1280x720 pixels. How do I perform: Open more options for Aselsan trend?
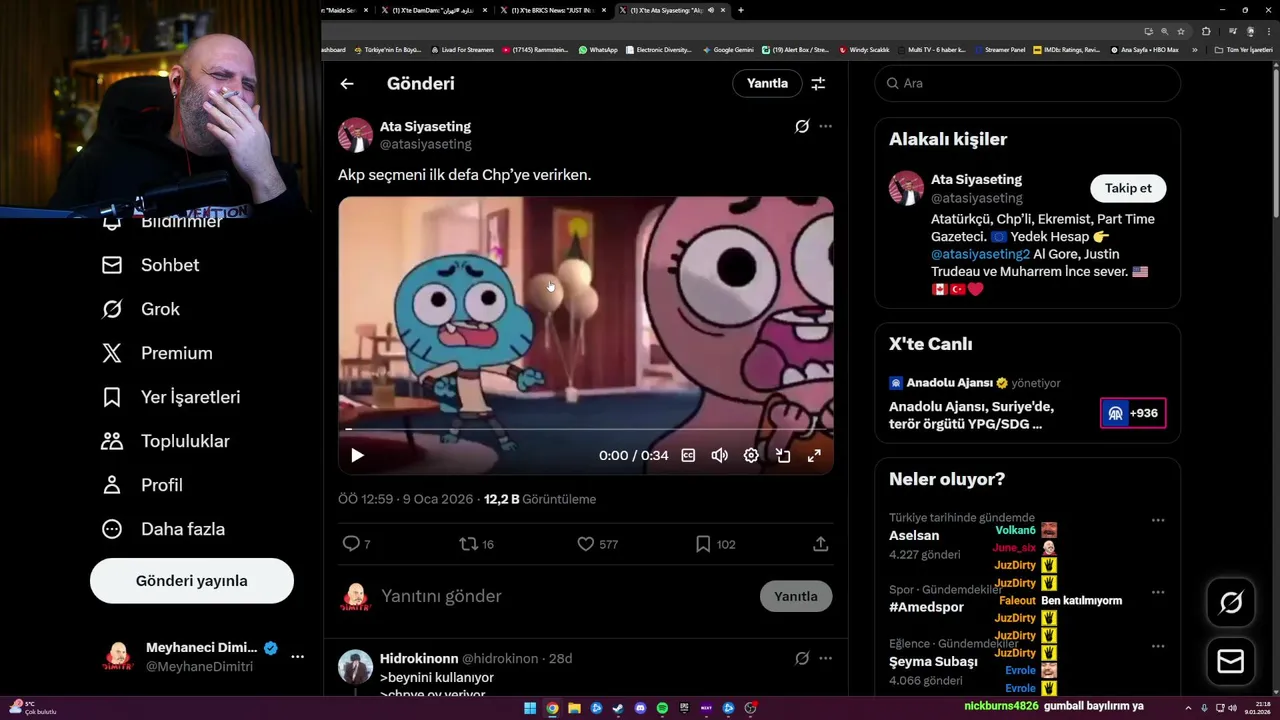[1158, 520]
